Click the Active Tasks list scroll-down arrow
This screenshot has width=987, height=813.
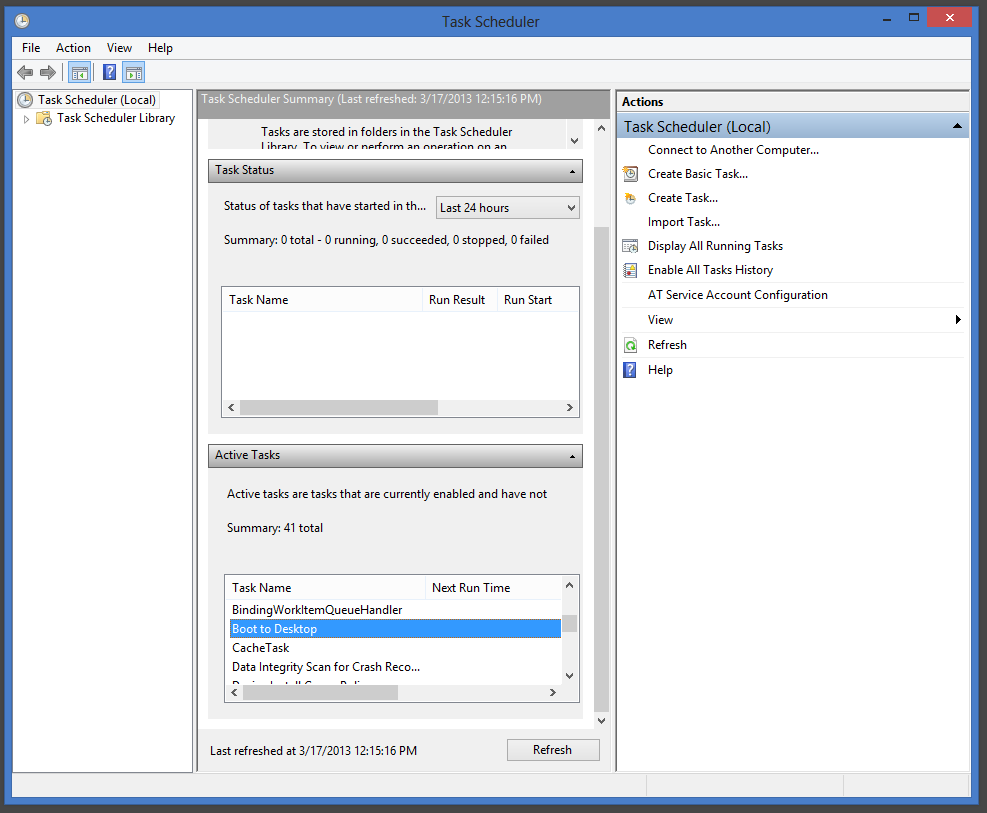[x=570, y=676]
